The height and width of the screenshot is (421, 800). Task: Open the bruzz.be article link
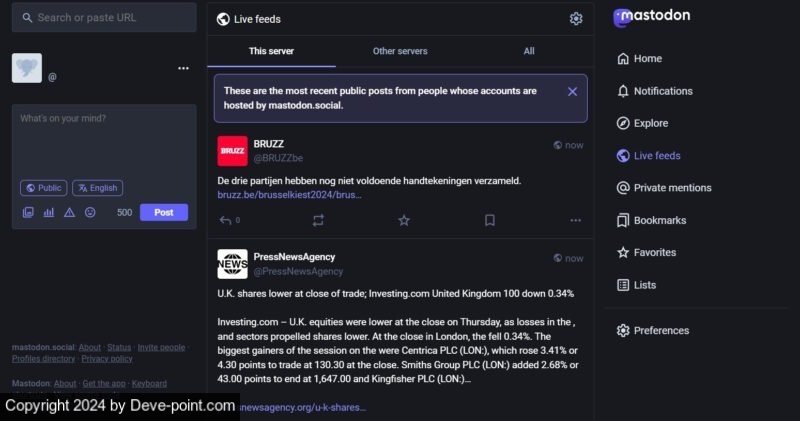pyautogui.click(x=289, y=194)
